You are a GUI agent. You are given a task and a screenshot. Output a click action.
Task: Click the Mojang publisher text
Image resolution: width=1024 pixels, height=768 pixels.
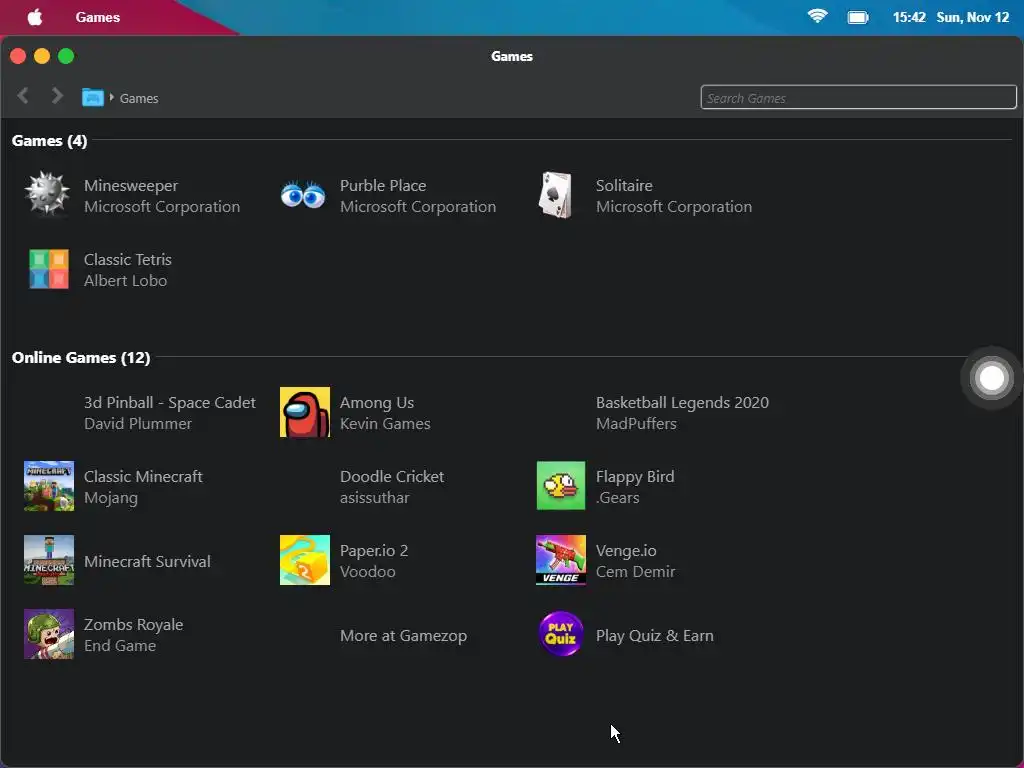point(111,498)
